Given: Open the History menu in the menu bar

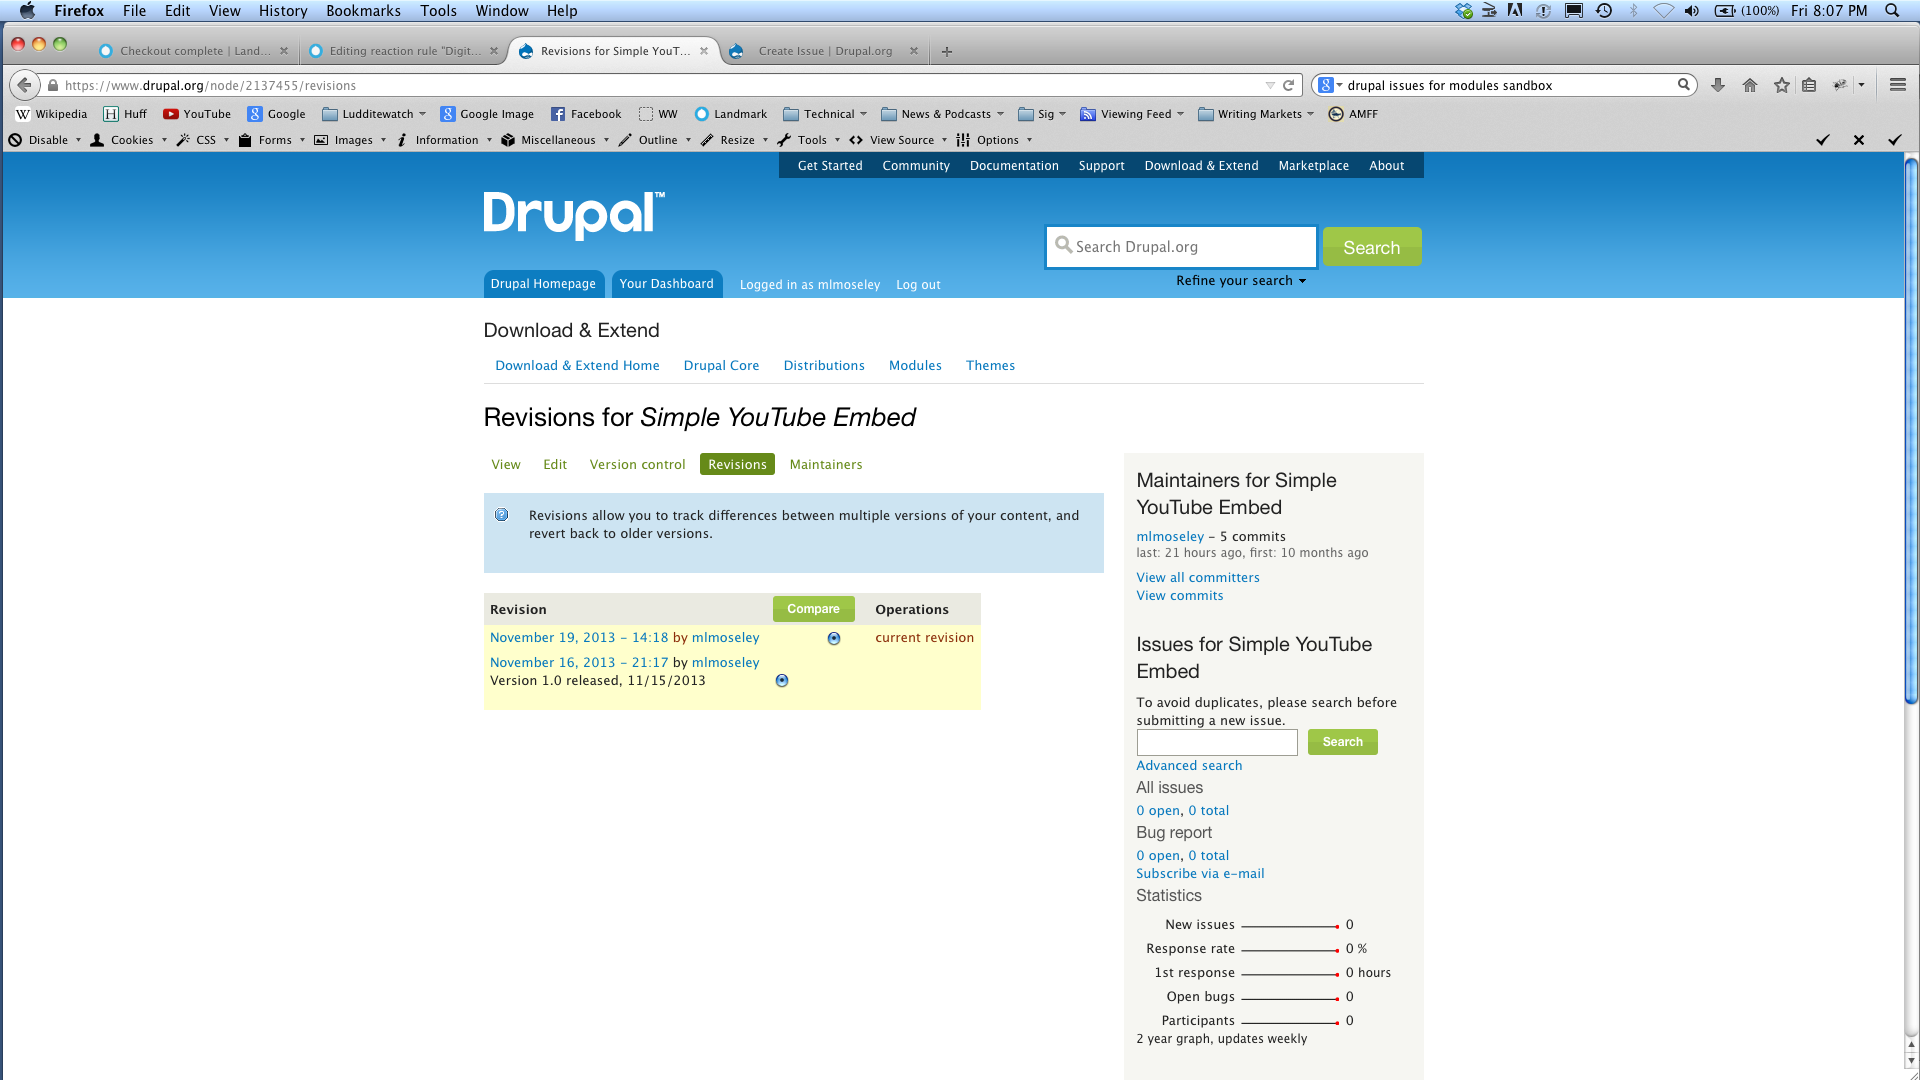Looking at the screenshot, I should tap(283, 11).
